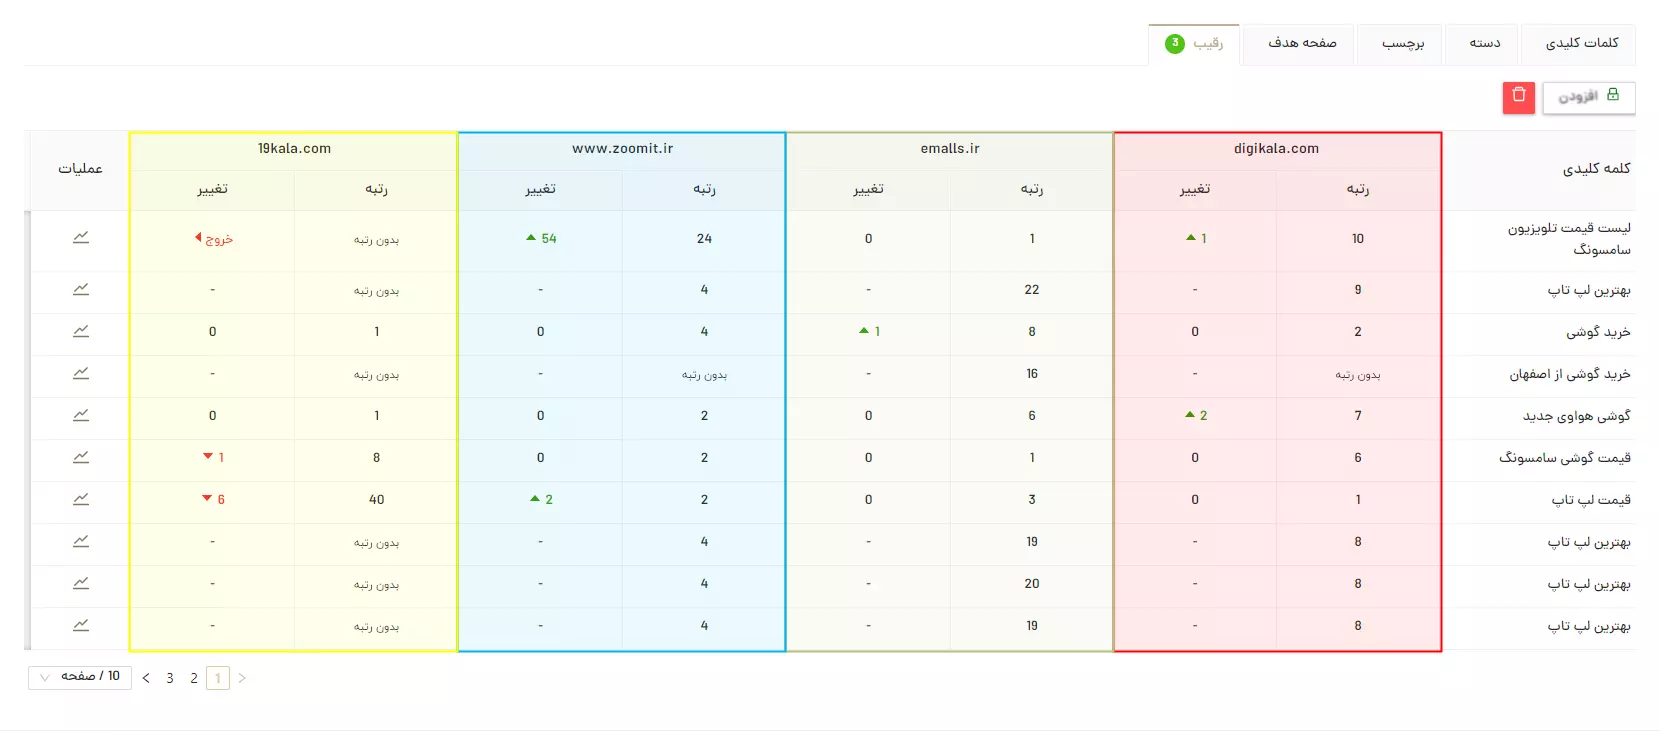Image resolution: width=1660 pixels, height=731 pixels.
Task: Click تغییر subheader under 19kala.com
Action: point(212,189)
